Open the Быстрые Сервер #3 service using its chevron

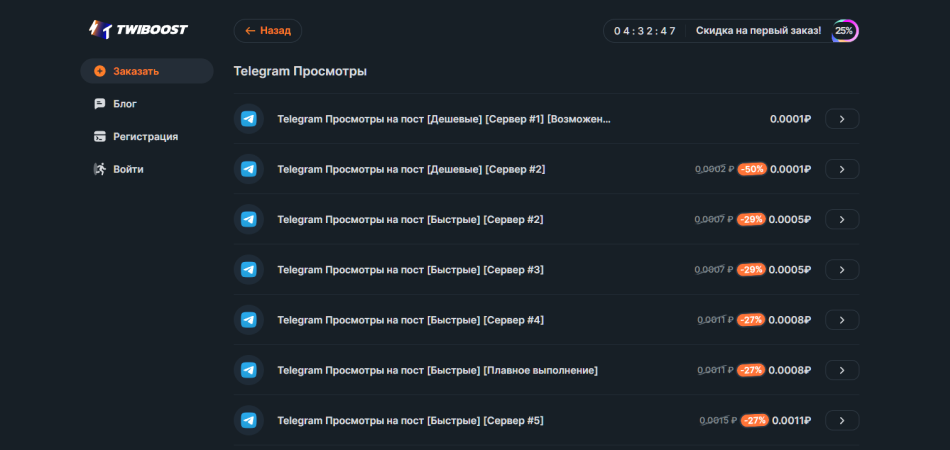842,270
